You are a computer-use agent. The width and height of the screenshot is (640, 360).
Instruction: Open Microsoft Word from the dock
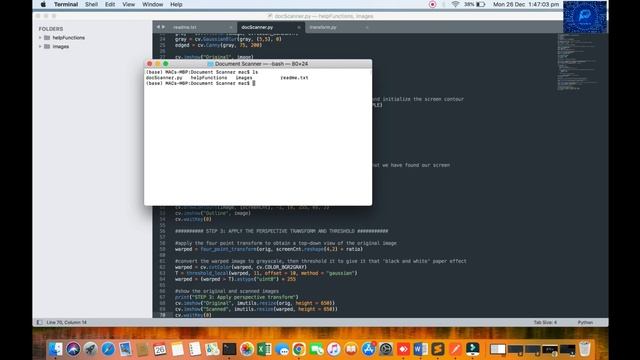(420, 349)
